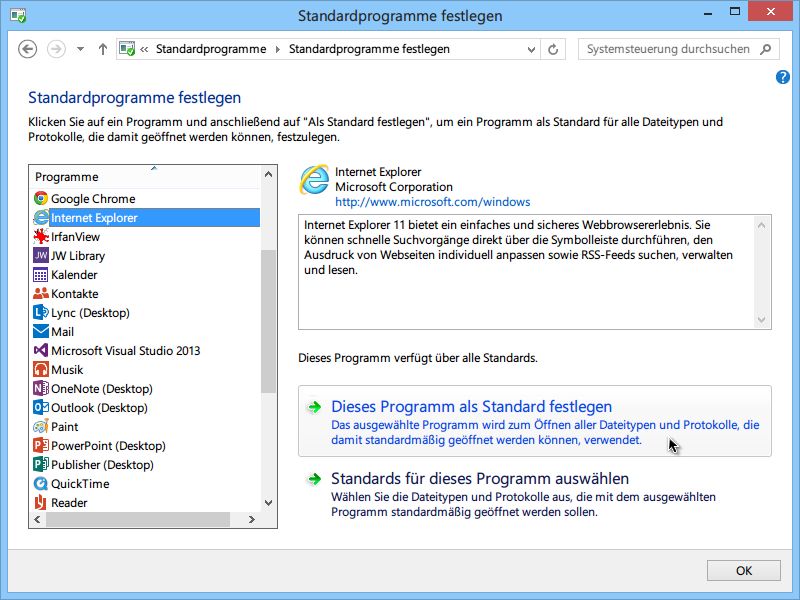Viewport: 800px width, 600px height.
Task: Click the Visual Studio 2013 icon
Action: [x=41, y=351]
